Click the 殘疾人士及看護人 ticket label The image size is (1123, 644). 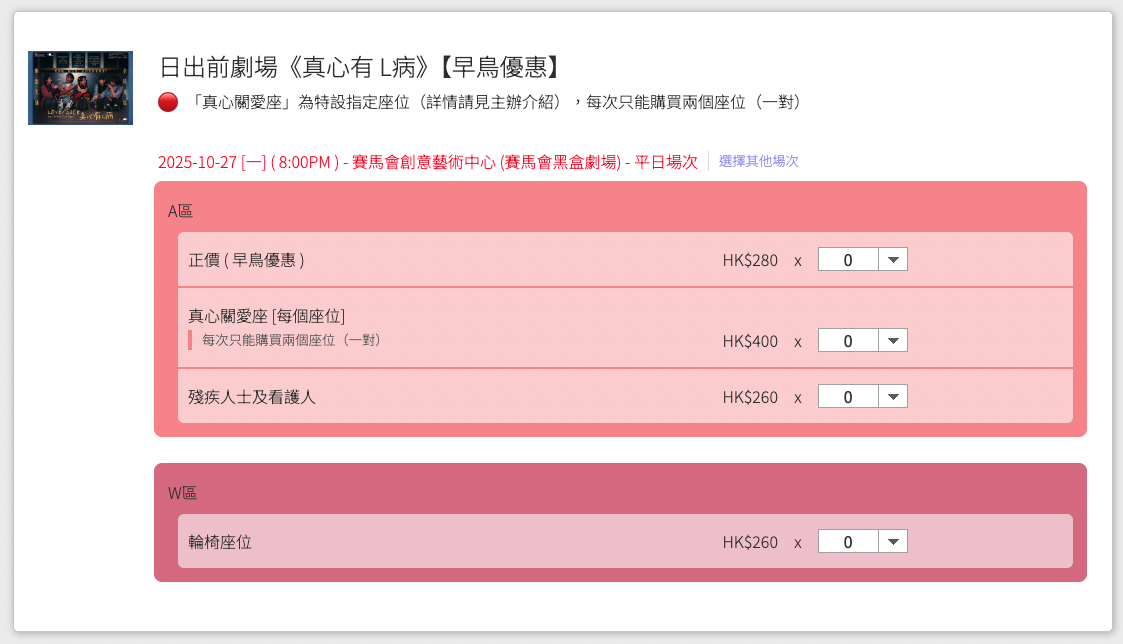click(x=252, y=397)
